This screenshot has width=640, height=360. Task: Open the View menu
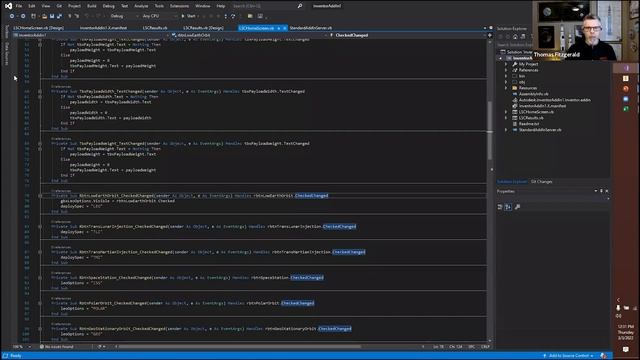tap(46, 6)
